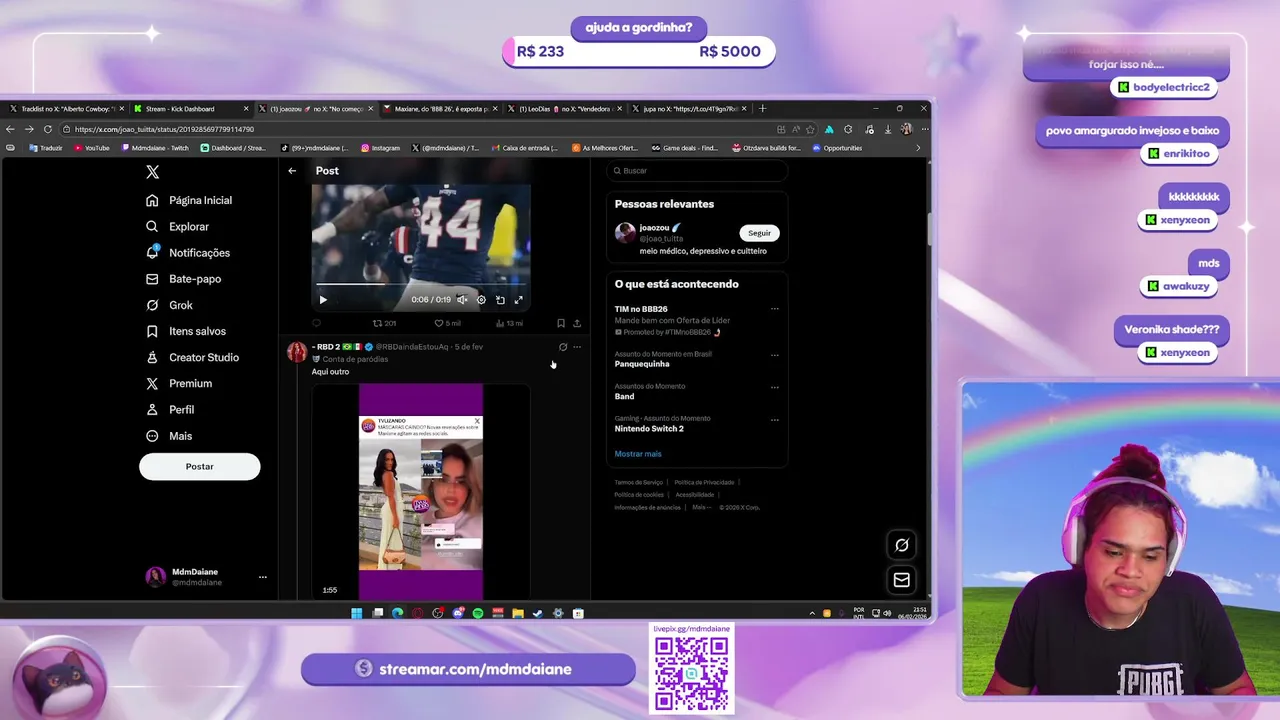
Task: Switch to LeoDias no X tab
Action: (x=563, y=109)
